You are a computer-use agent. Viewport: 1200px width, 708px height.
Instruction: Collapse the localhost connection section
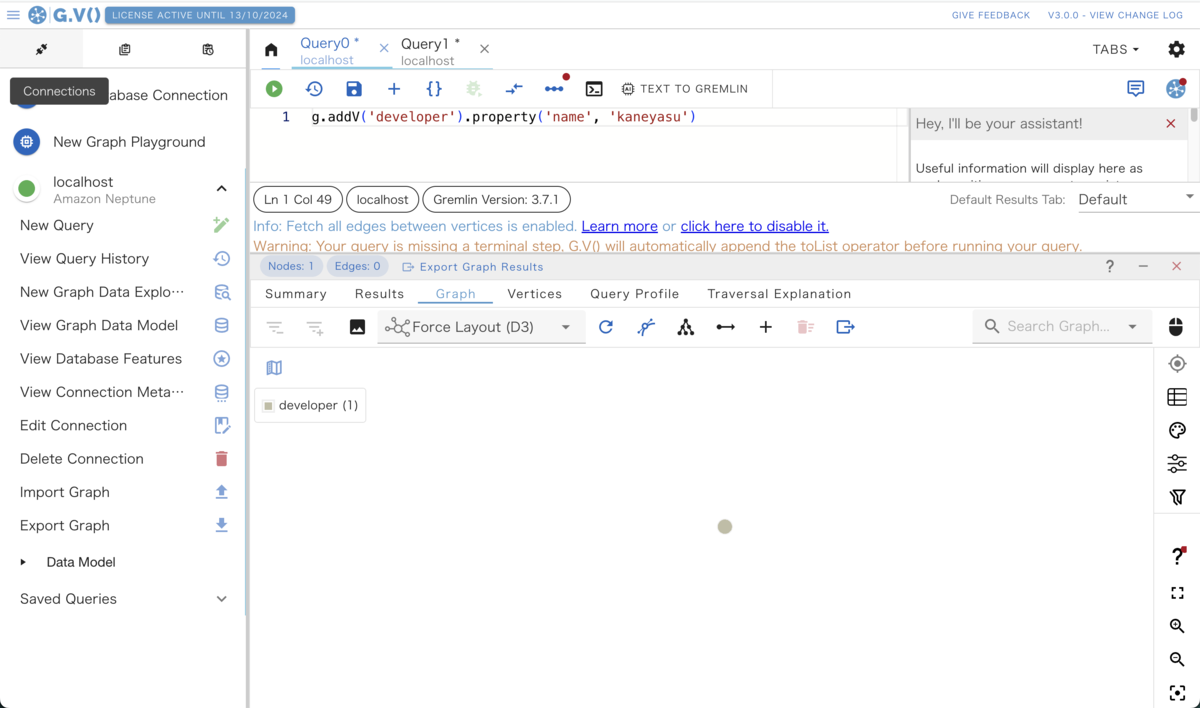pyautogui.click(x=222, y=189)
